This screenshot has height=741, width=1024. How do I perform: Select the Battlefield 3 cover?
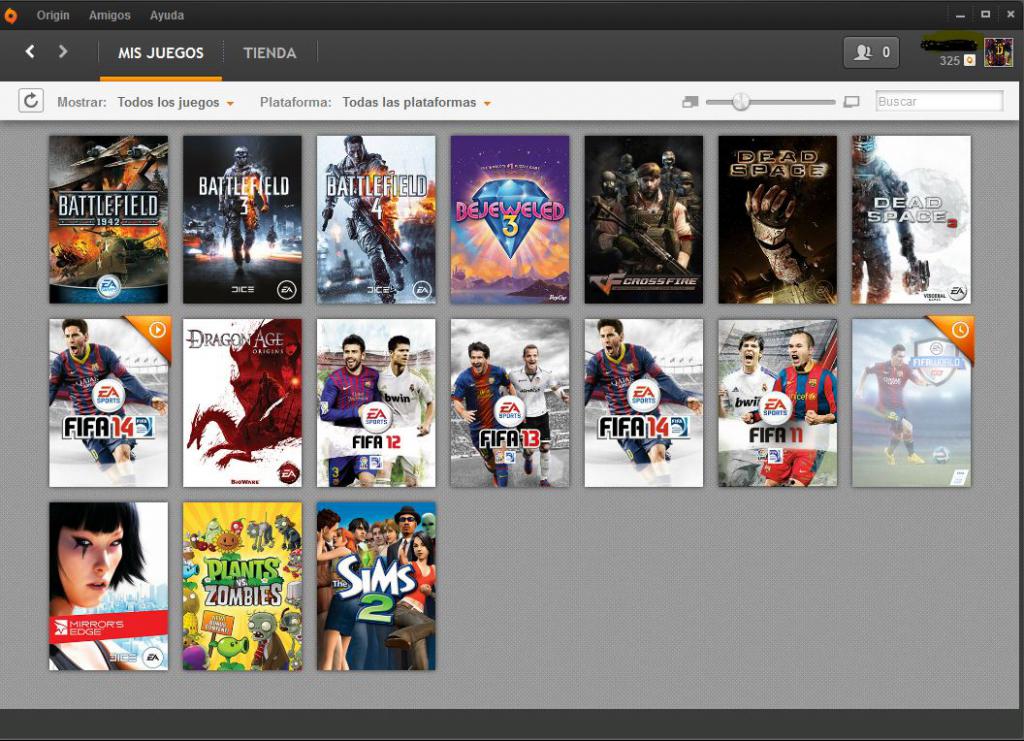pyautogui.click(x=242, y=219)
